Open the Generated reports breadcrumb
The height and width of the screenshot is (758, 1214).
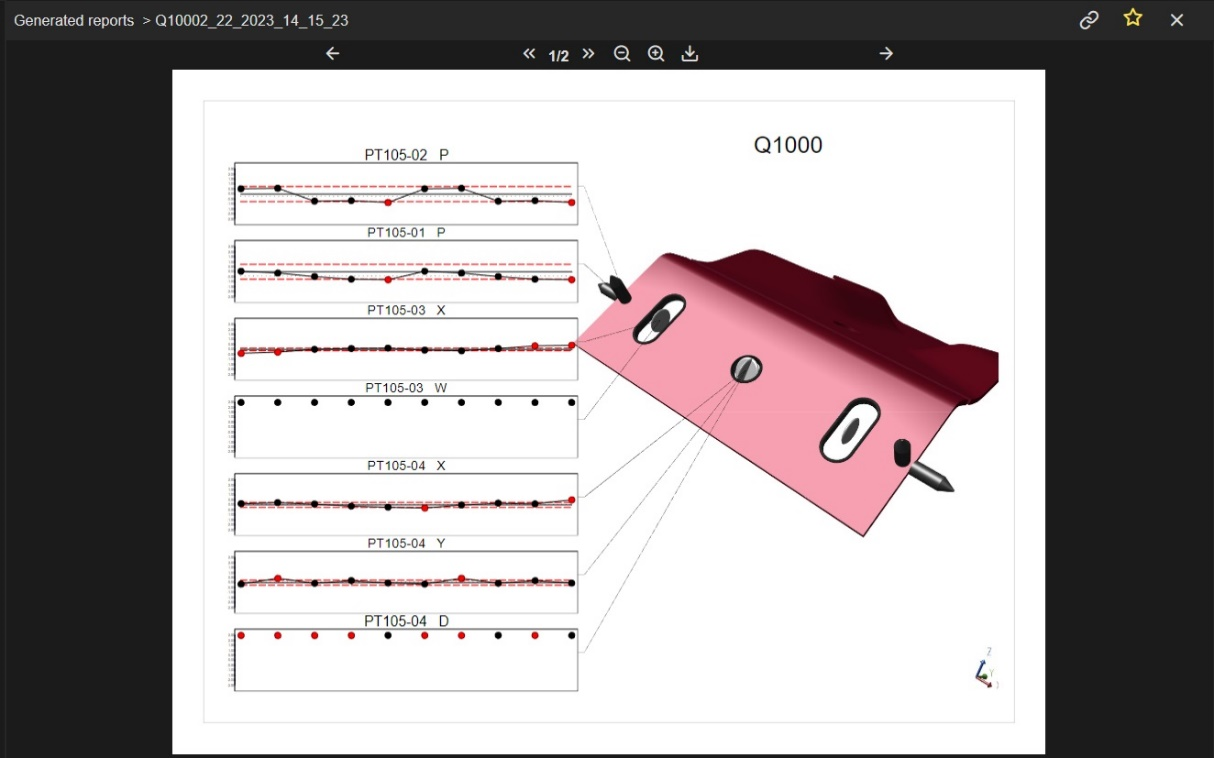coord(74,20)
